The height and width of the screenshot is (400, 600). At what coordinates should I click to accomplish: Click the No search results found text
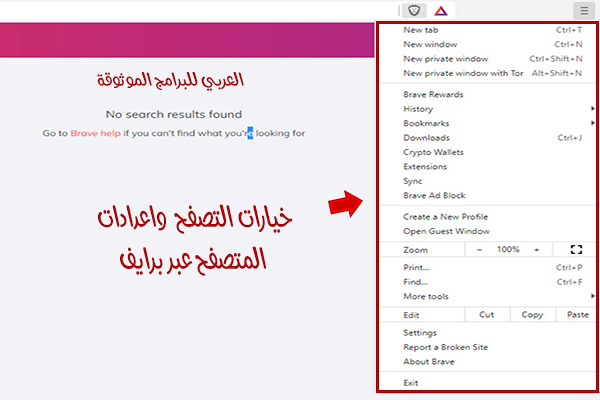(x=174, y=114)
